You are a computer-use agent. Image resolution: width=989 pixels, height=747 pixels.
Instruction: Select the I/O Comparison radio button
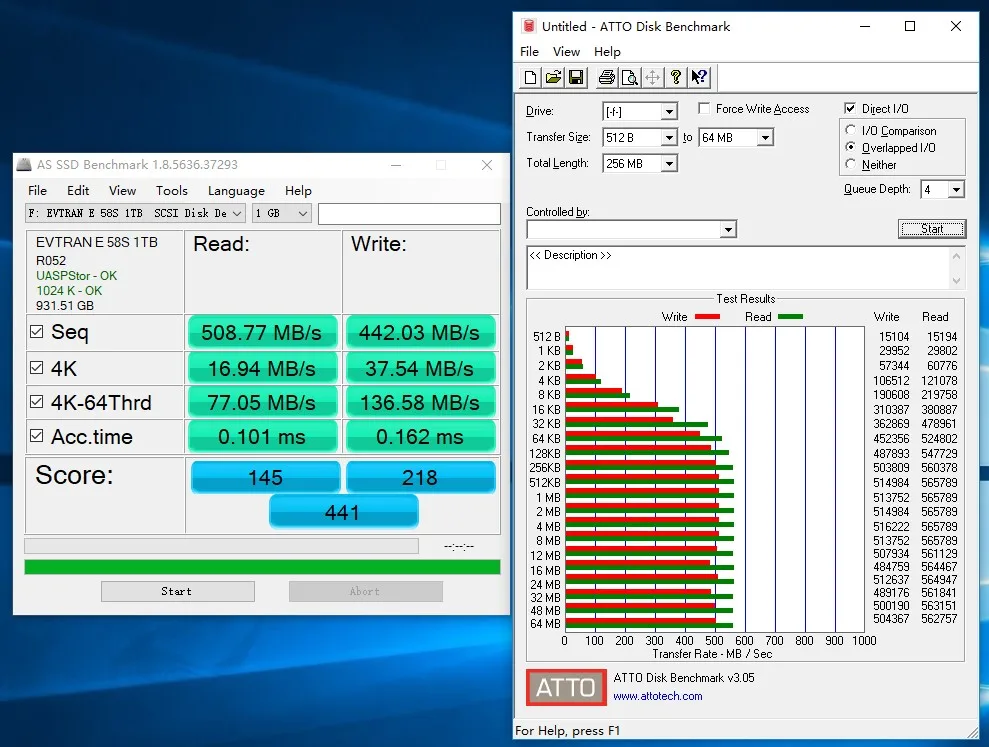851,130
